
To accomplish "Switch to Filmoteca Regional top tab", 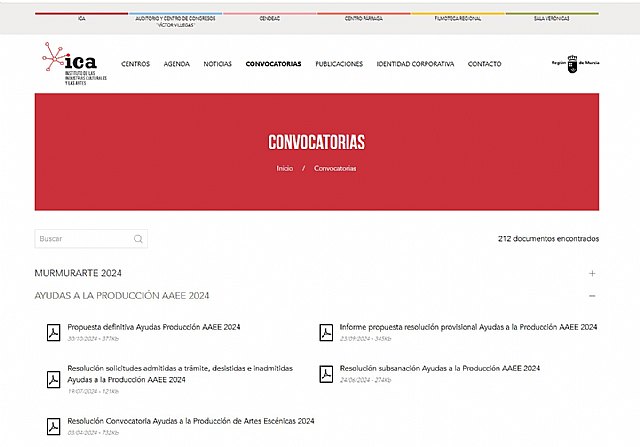I will [x=458, y=18].
